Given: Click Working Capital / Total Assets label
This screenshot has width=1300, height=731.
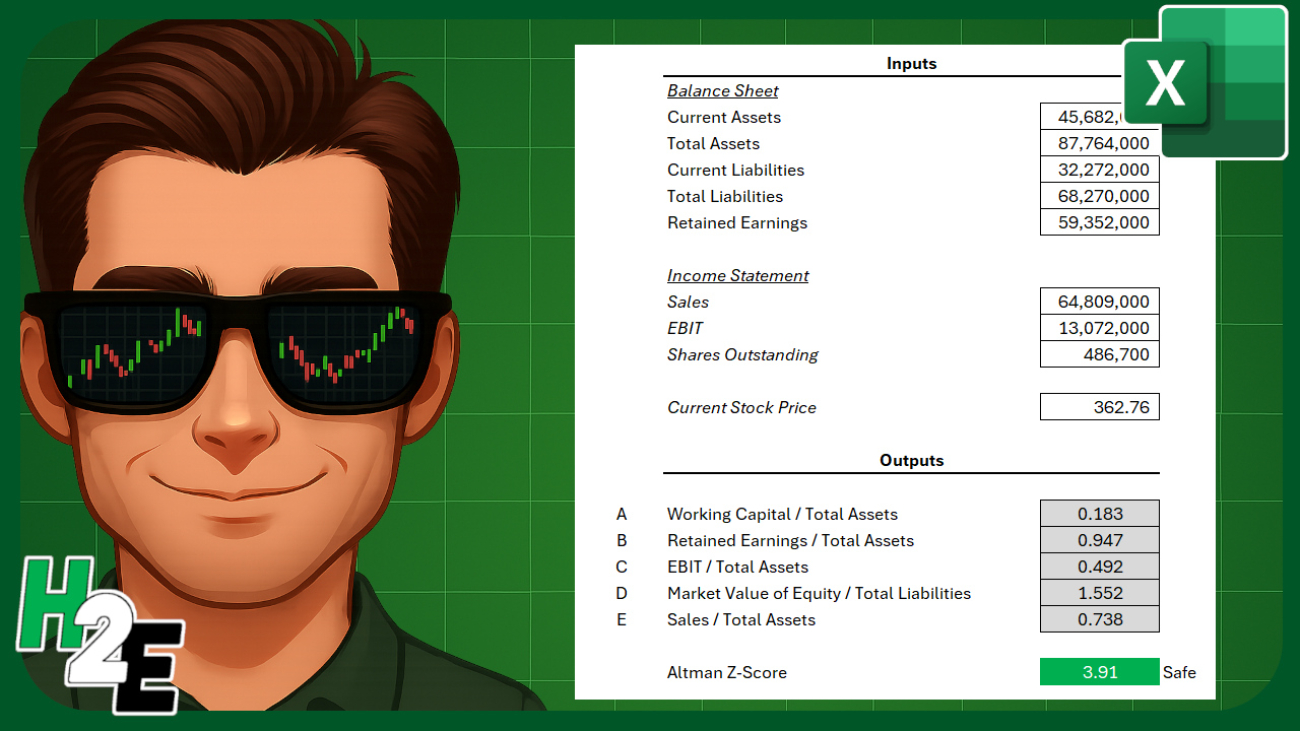Looking at the screenshot, I should click(782, 514).
